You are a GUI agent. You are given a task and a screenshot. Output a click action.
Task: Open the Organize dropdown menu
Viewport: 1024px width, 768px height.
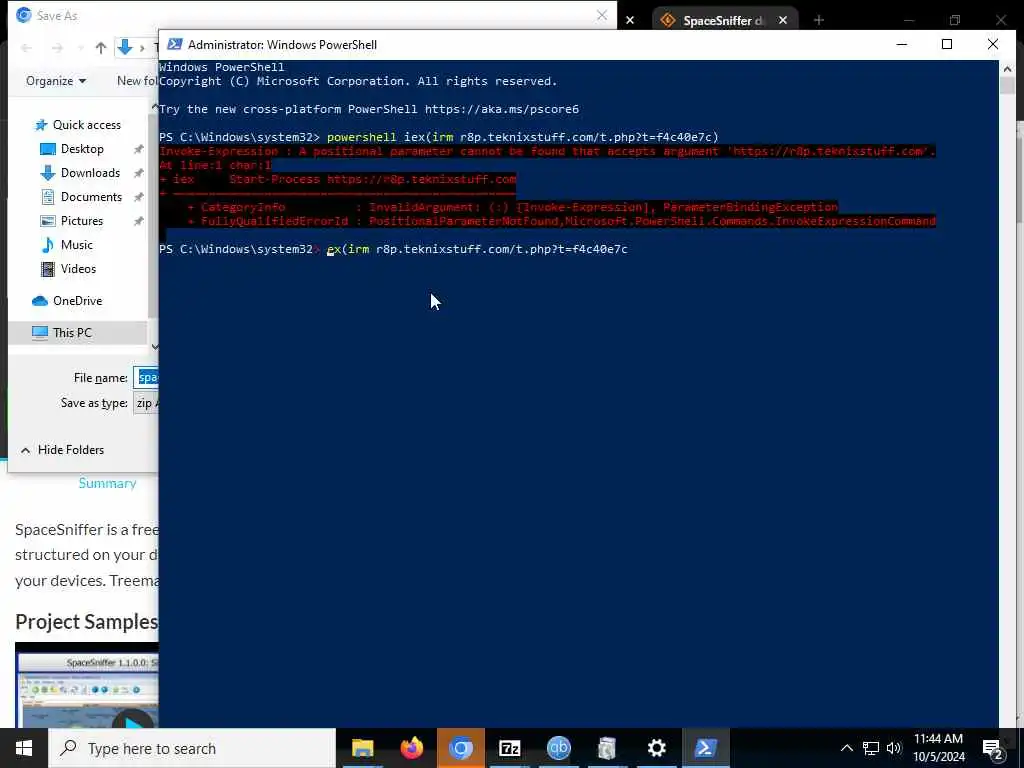56,81
